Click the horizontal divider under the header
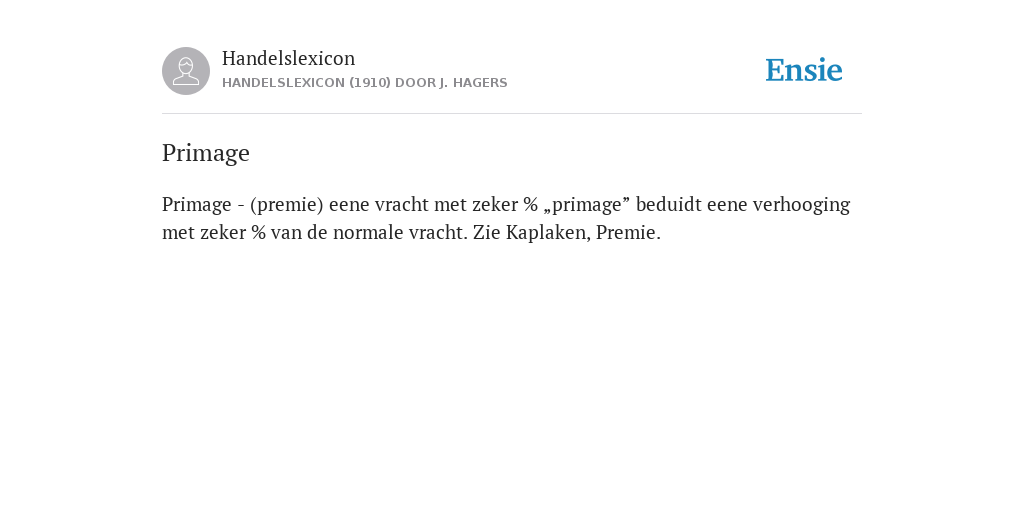Screen dimensions: 1024x512 (512, 114)
